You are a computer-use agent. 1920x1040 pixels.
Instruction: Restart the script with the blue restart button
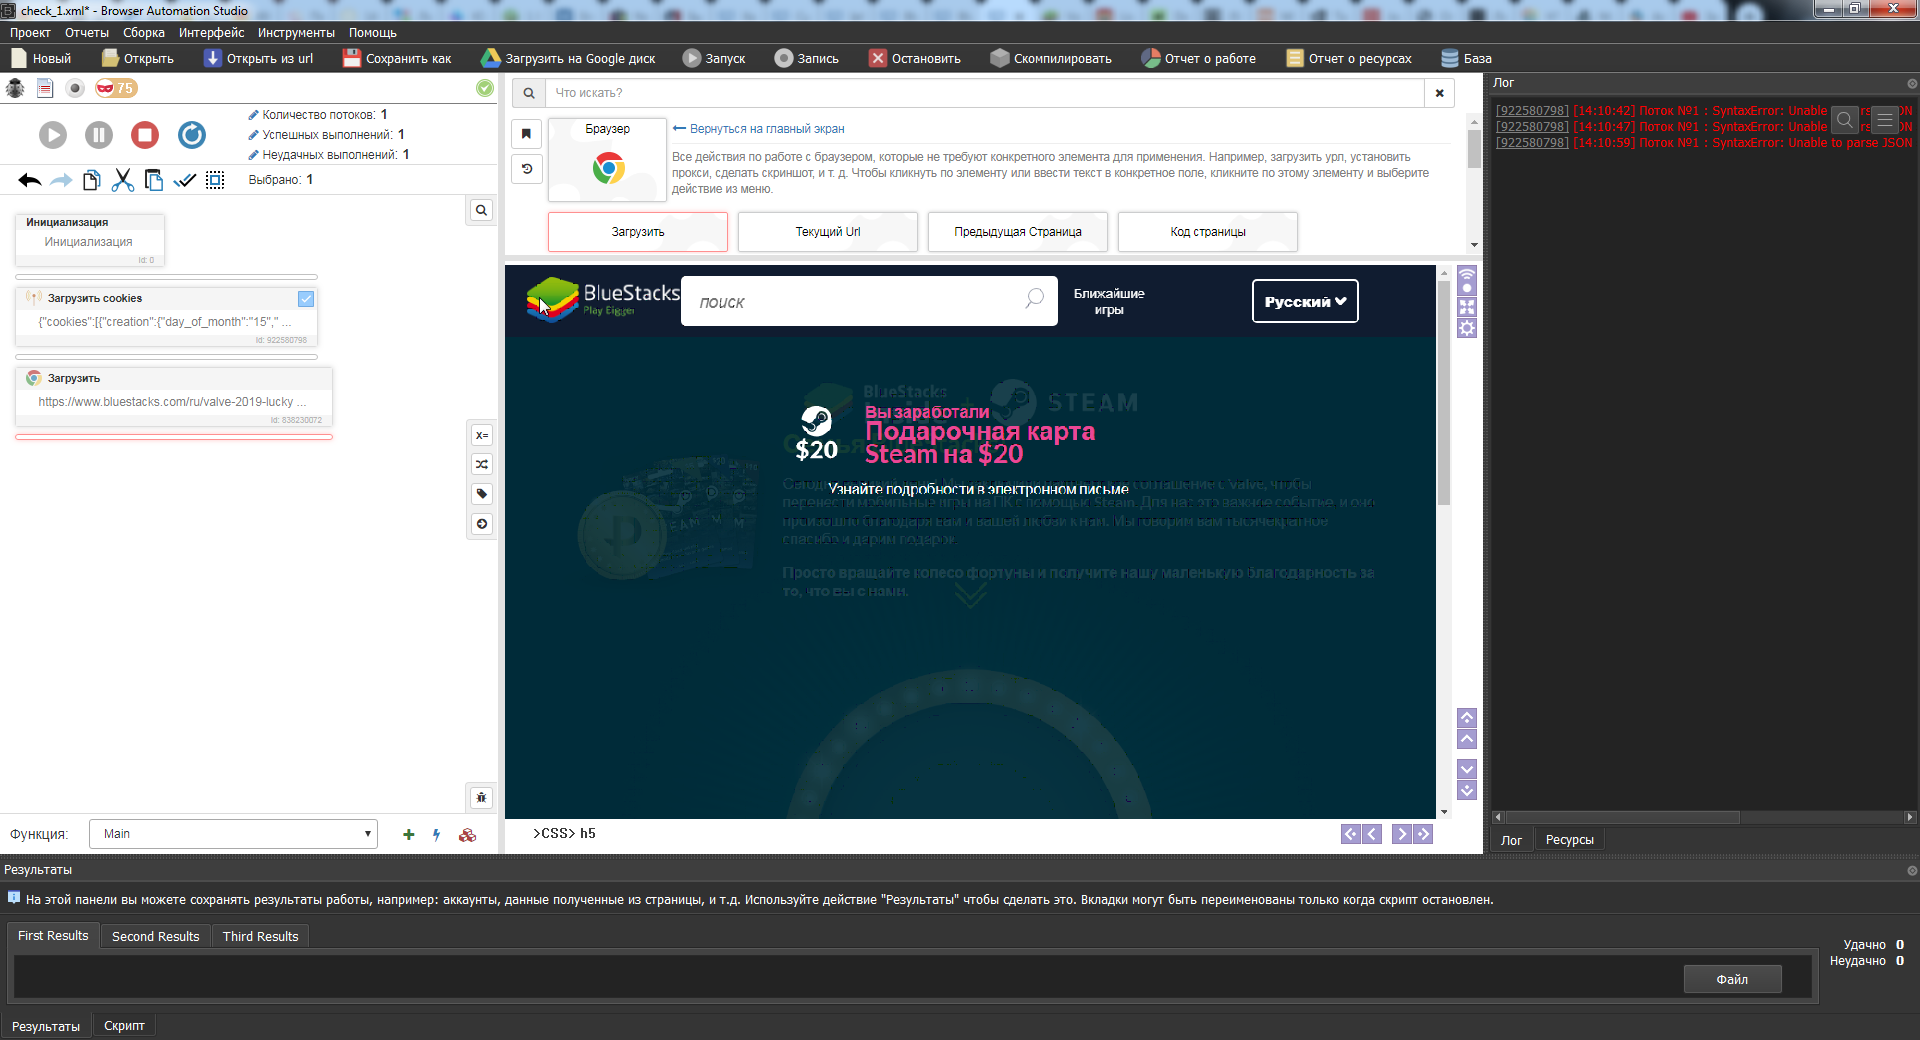coord(192,135)
